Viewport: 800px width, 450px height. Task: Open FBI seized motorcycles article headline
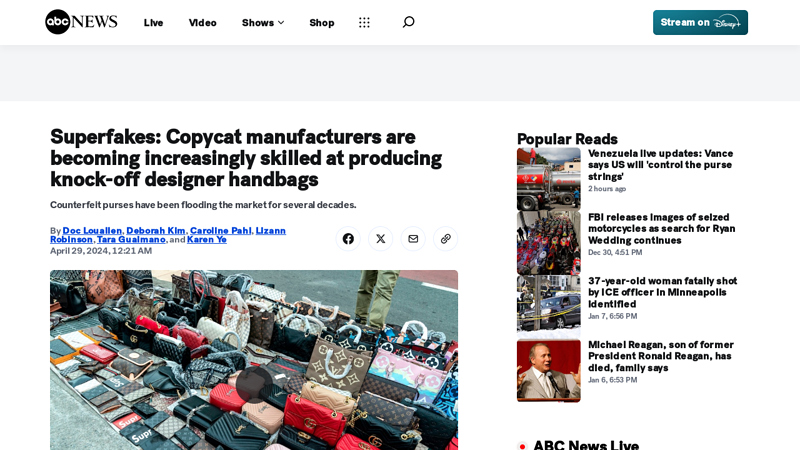662,229
